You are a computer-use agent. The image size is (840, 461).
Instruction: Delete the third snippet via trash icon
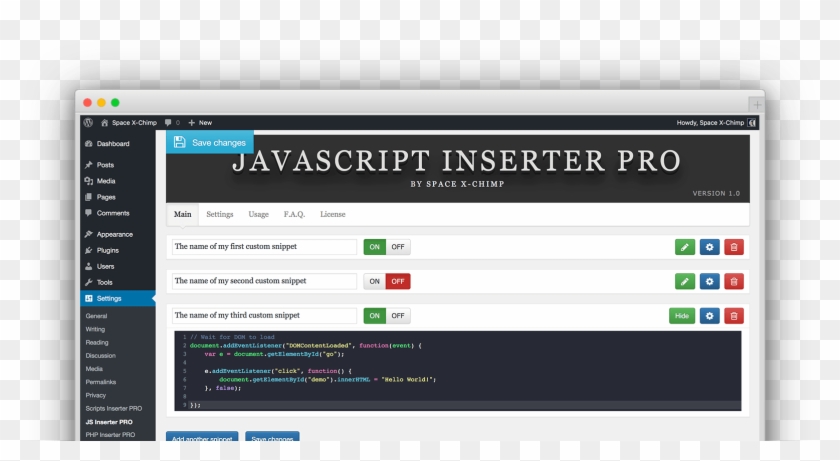pos(734,316)
